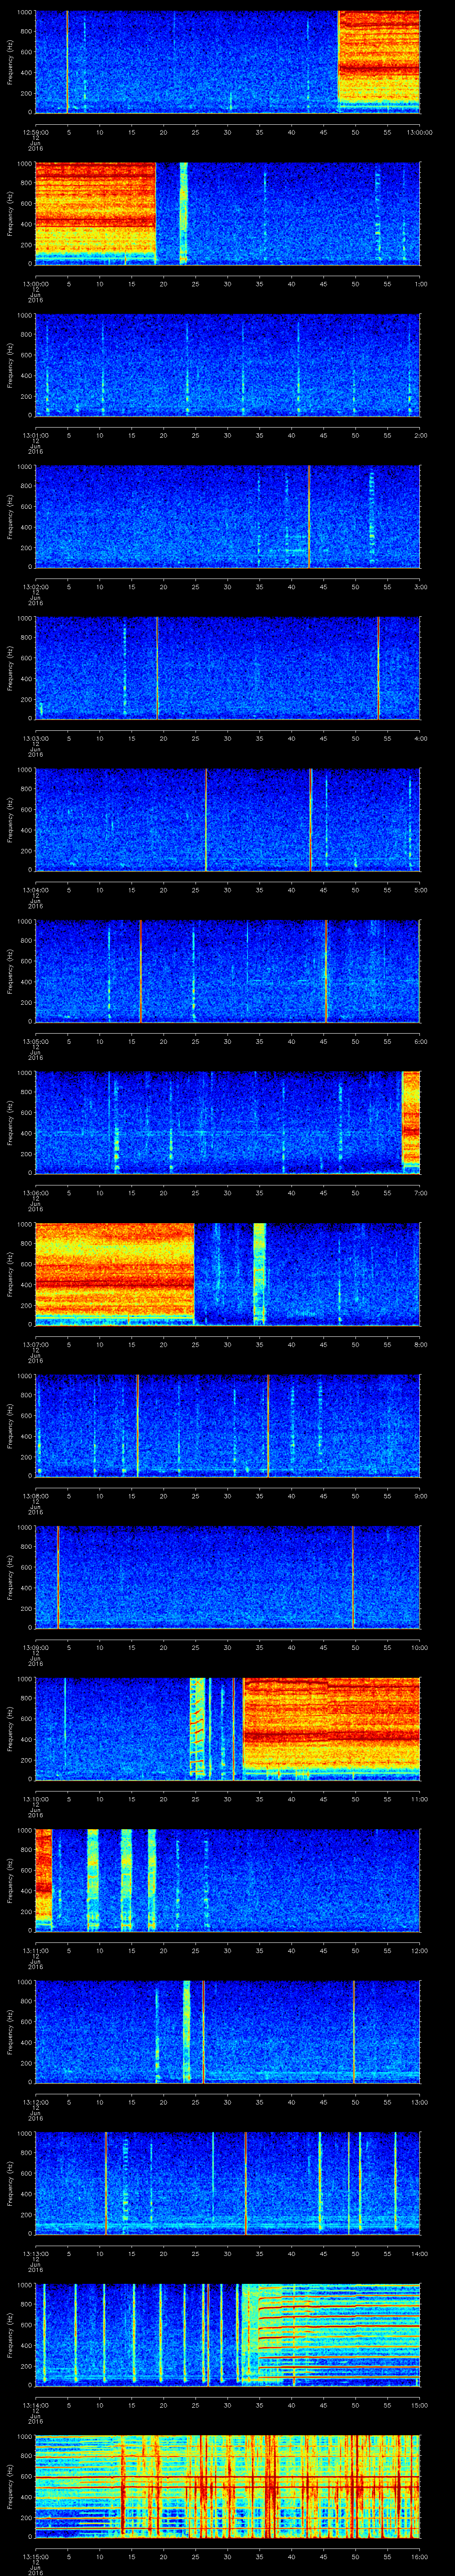Click the 8:00 end label of 13:07:00 row
455x2576 pixels.
click(x=420, y=1344)
